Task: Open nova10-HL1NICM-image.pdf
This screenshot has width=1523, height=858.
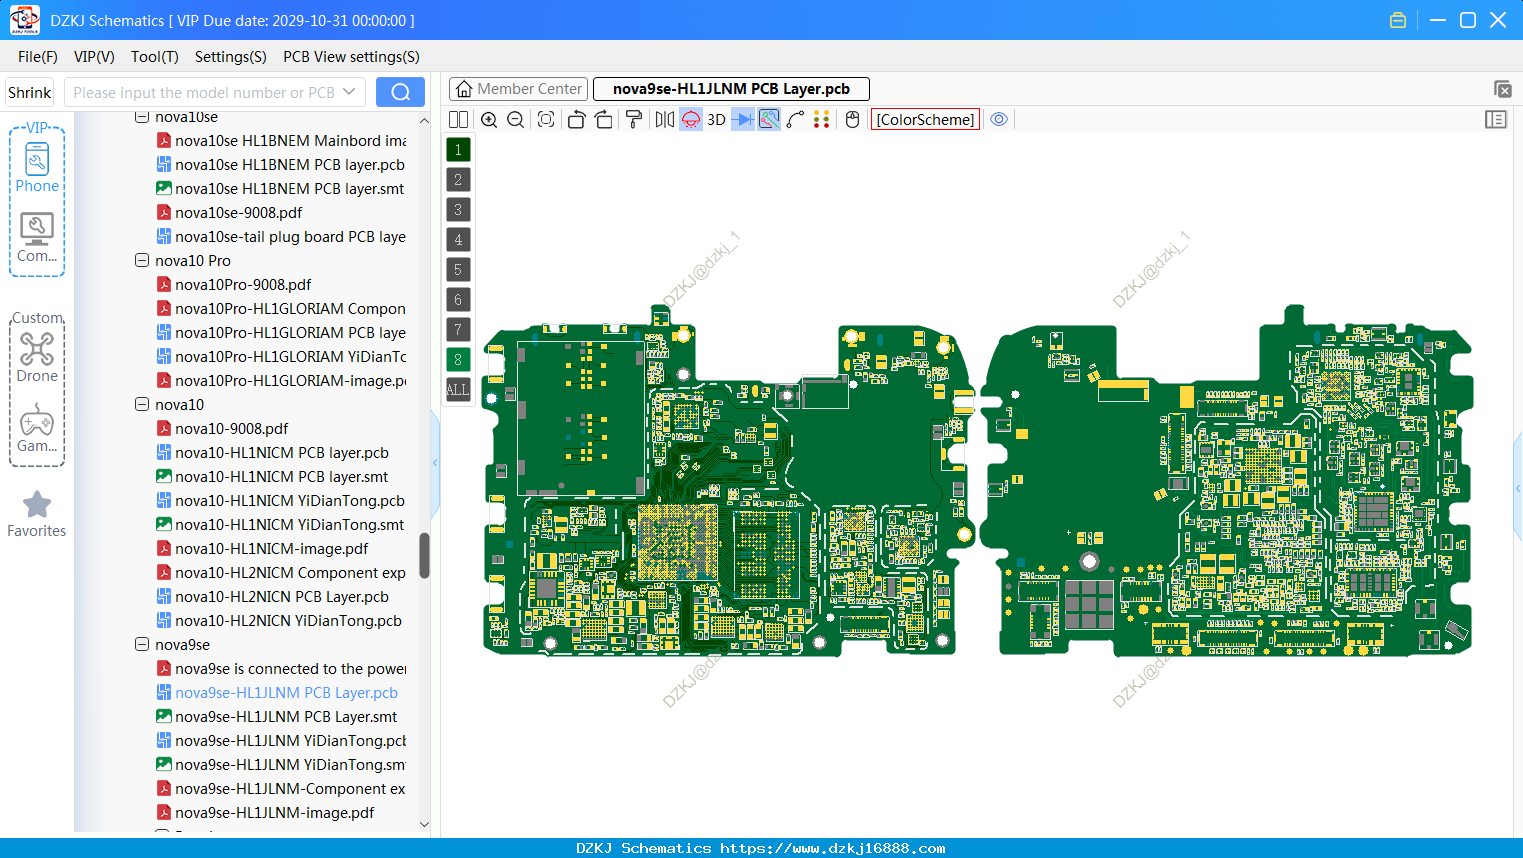Action: pyautogui.click(x=263, y=548)
